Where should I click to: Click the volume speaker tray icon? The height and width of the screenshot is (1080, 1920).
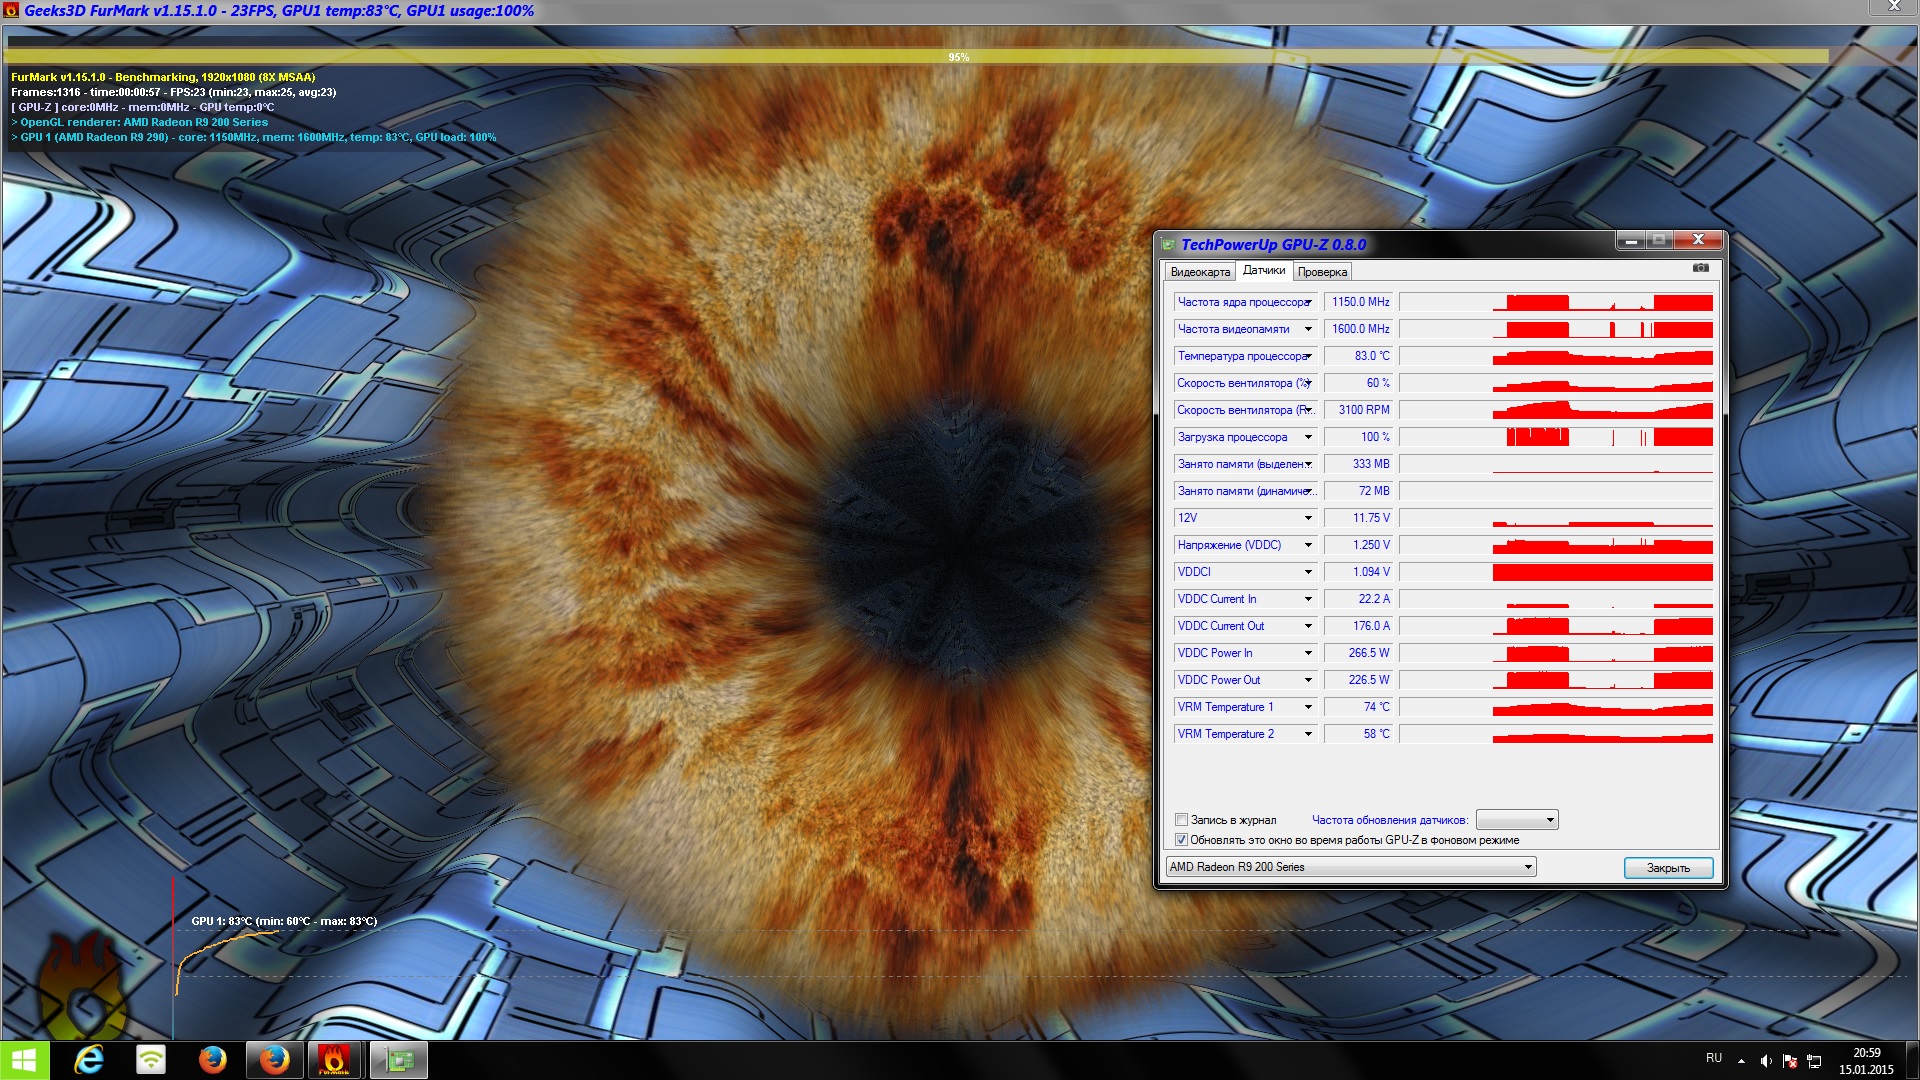(1766, 1061)
